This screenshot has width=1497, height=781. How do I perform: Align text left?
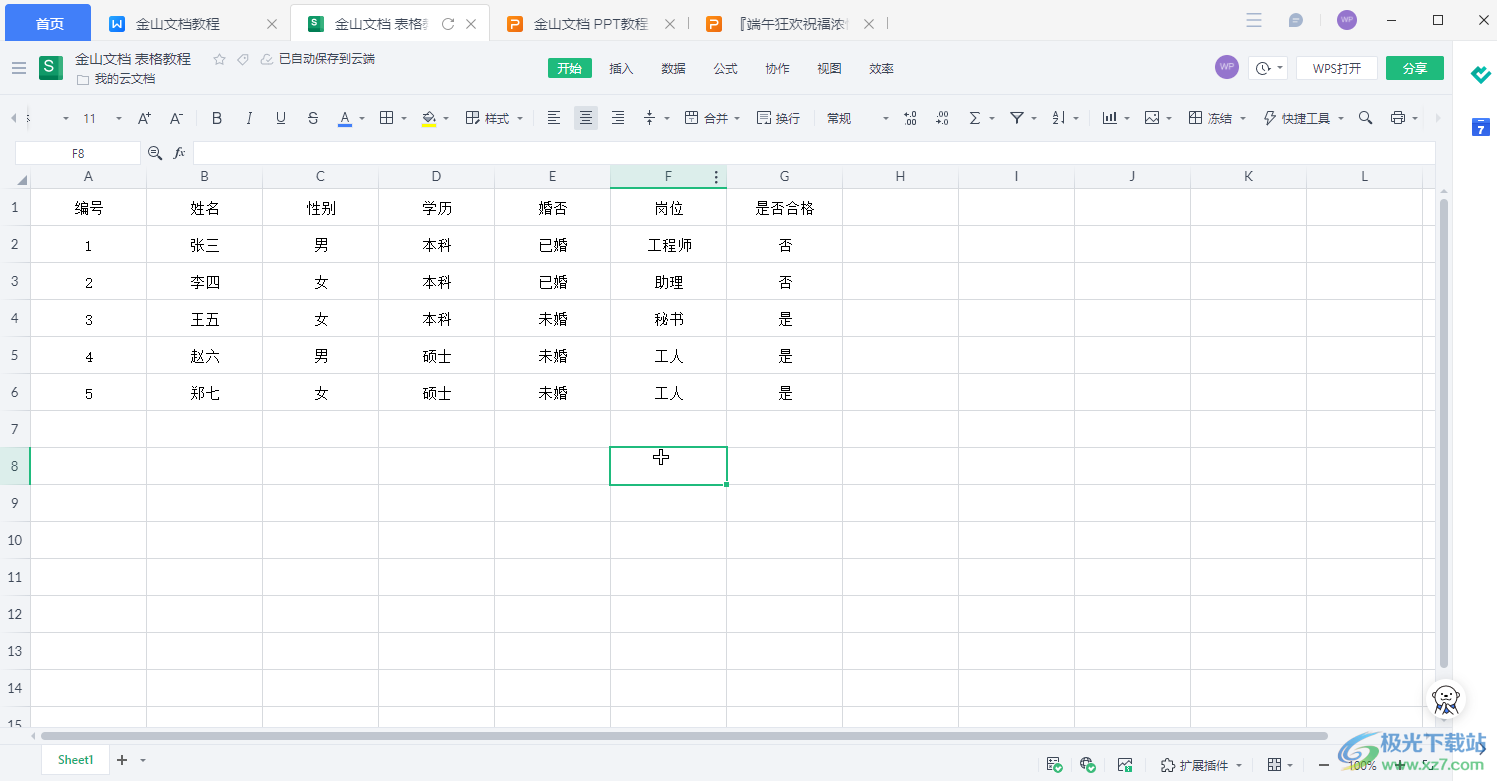pyautogui.click(x=554, y=118)
